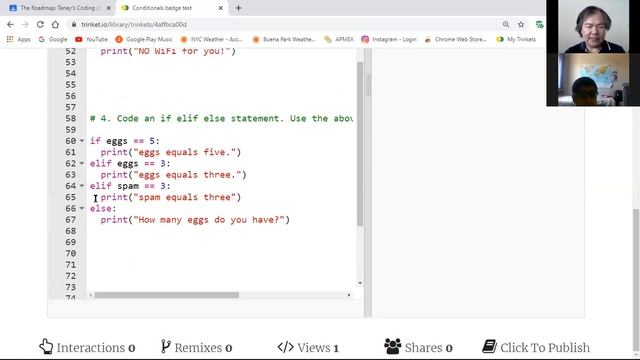
Task: Open the Chrome Web Store bookmark
Action: click(456, 39)
